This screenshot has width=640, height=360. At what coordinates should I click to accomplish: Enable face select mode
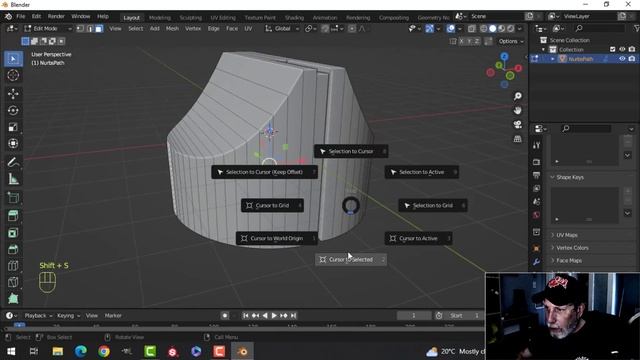pyautogui.click(x=99, y=29)
